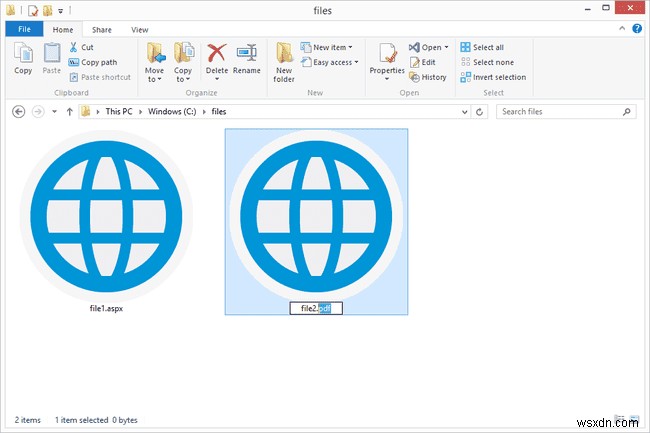Image resolution: width=650 pixels, height=433 pixels.
Task: Click the Copy icon in Clipboard group
Action: [23, 56]
